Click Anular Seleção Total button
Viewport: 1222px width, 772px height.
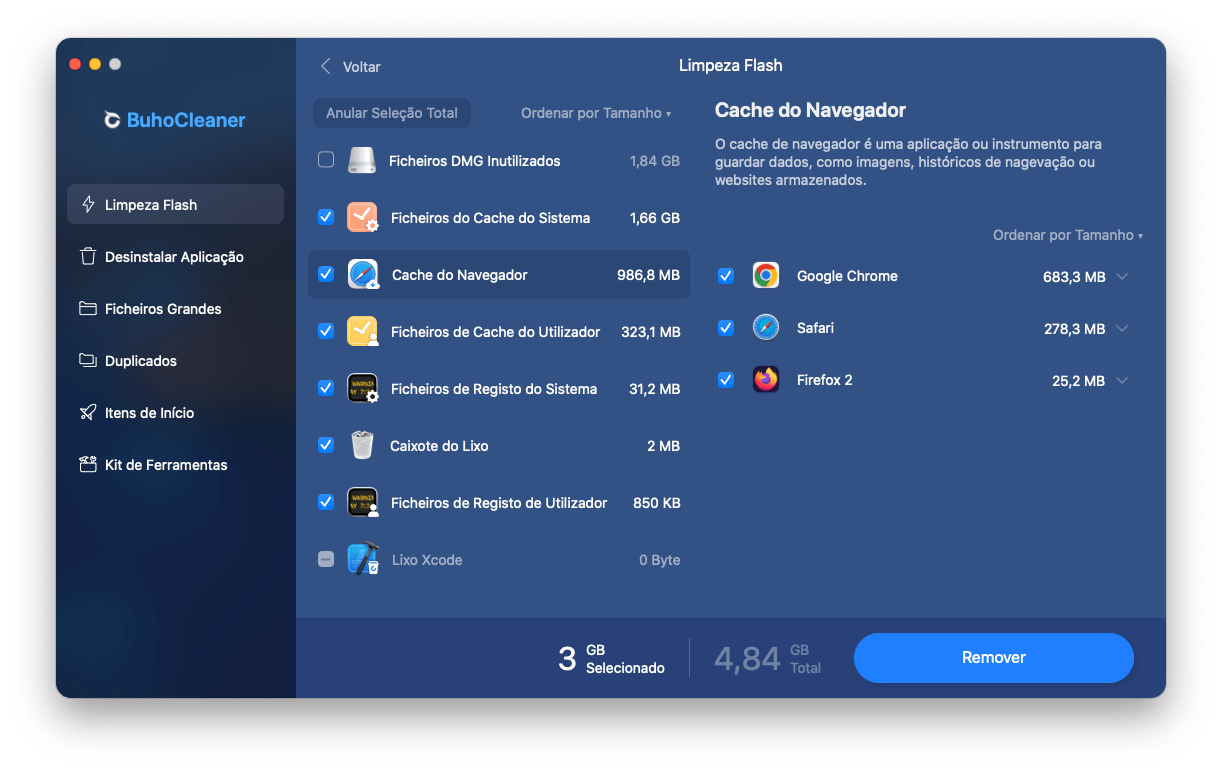(x=392, y=113)
